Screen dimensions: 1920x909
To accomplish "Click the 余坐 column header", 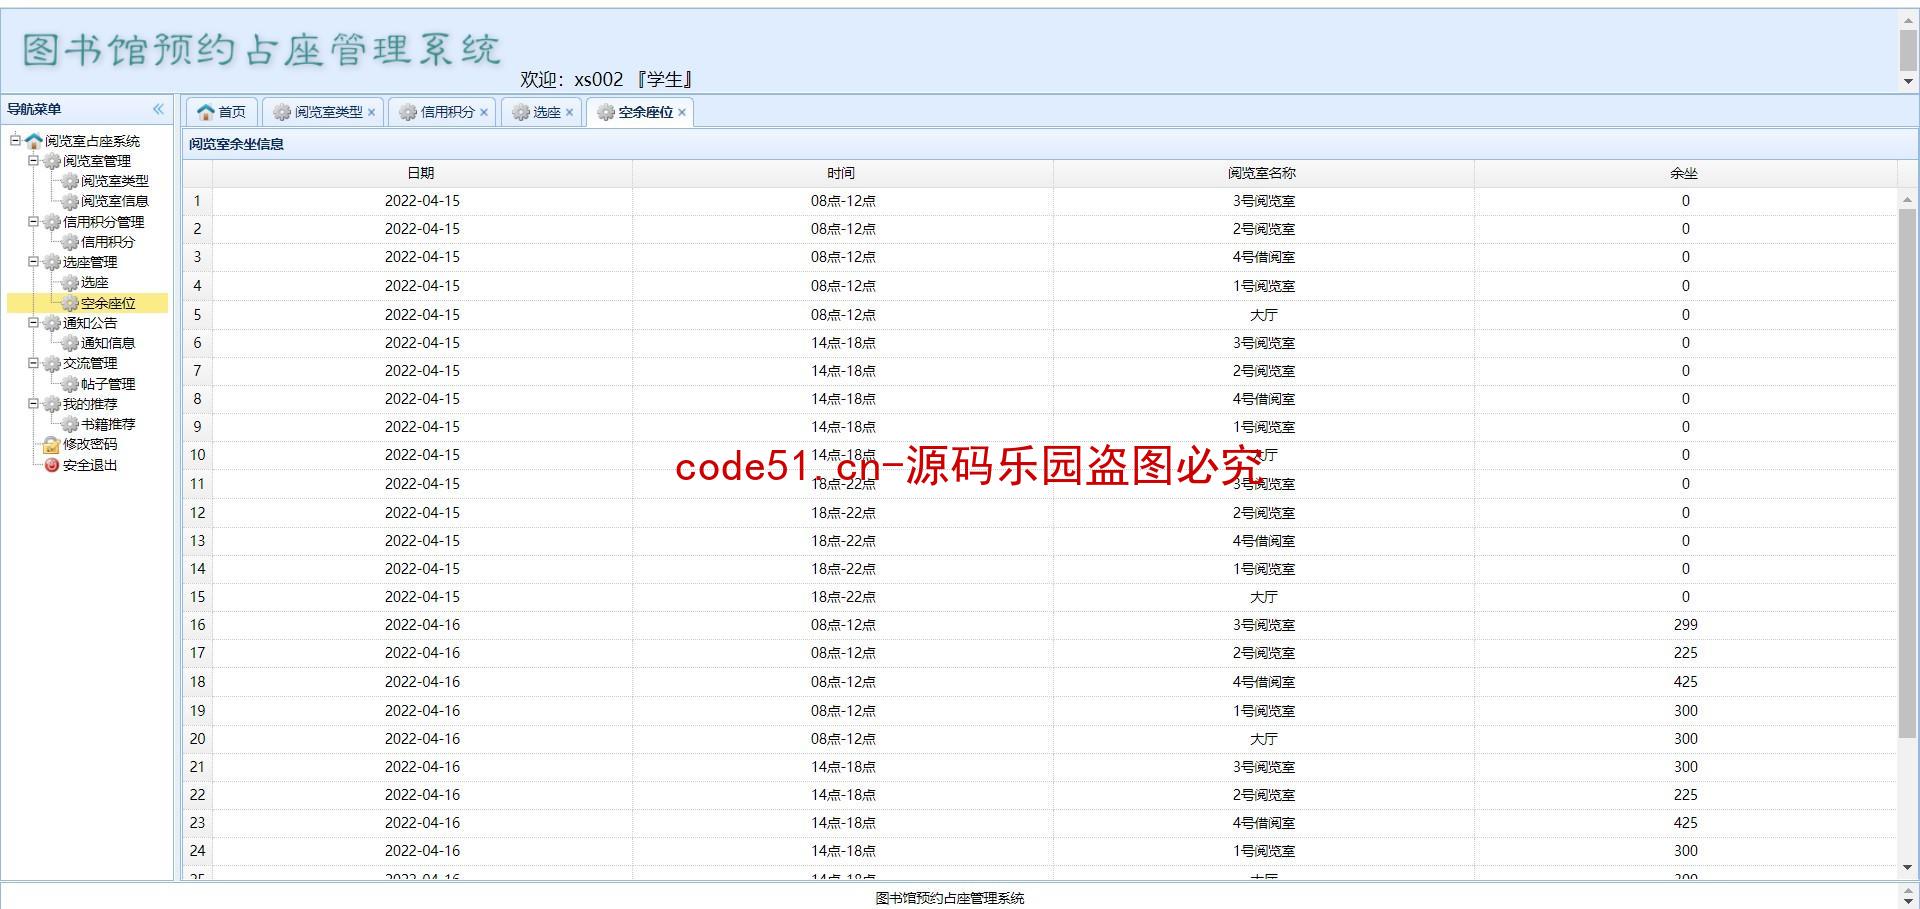I will (x=1685, y=173).
